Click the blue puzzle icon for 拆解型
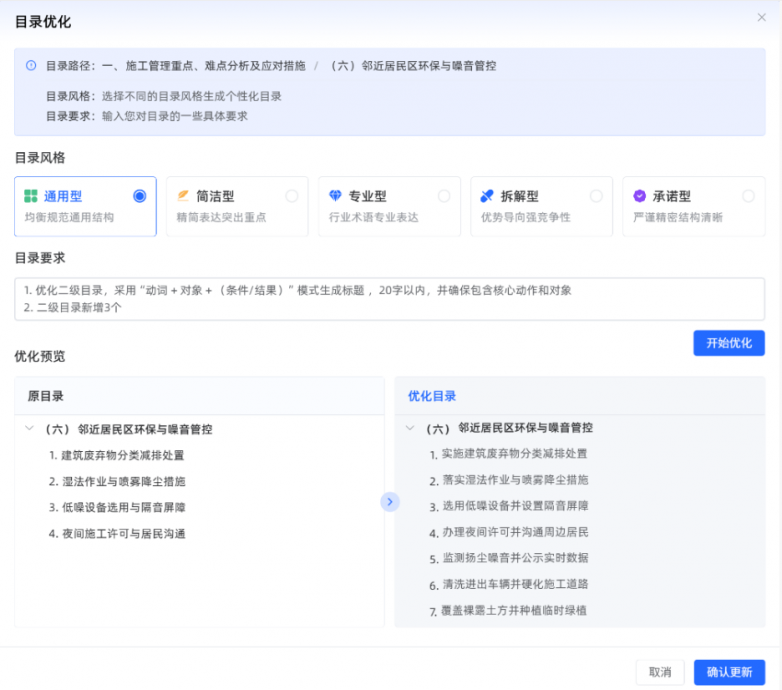782x690 pixels. (x=487, y=196)
